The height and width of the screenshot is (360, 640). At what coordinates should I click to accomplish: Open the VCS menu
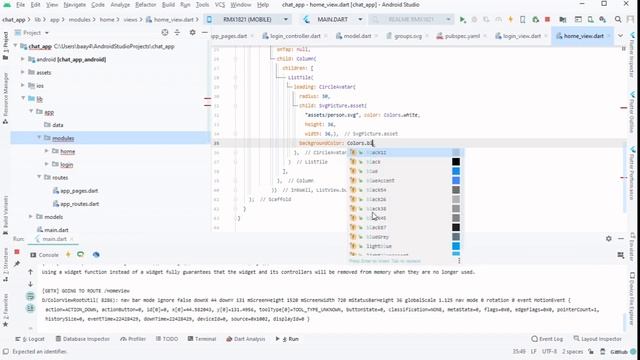(x=220, y=5)
